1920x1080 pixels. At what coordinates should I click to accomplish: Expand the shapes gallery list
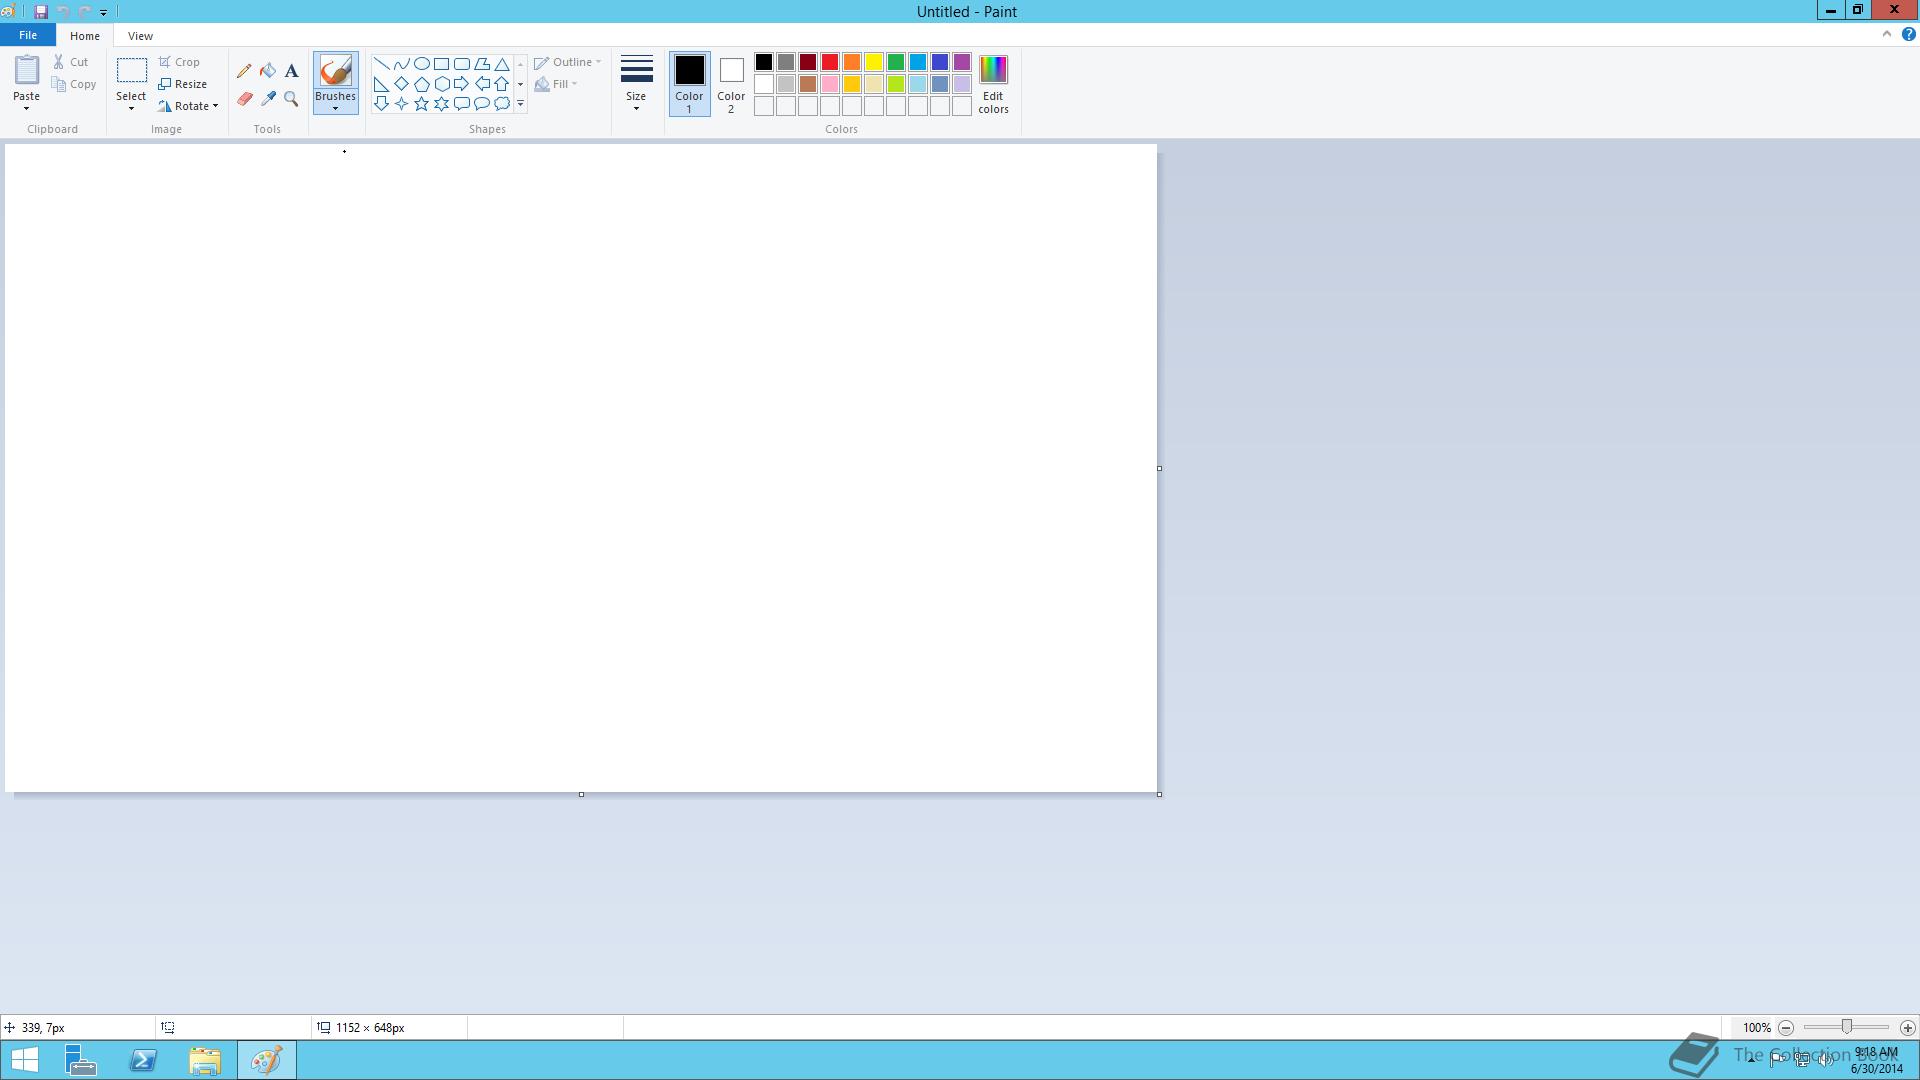520,104
